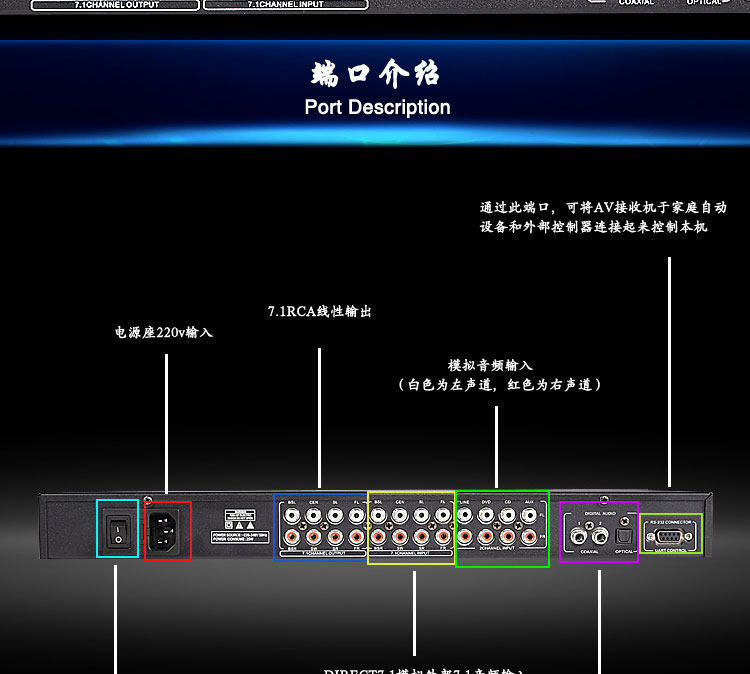Click the '通过此端口,可将AV接收机于家庭自动' text line
This screenshot has width=750, height=674.
pyautogui.click(x=603, y=208)
